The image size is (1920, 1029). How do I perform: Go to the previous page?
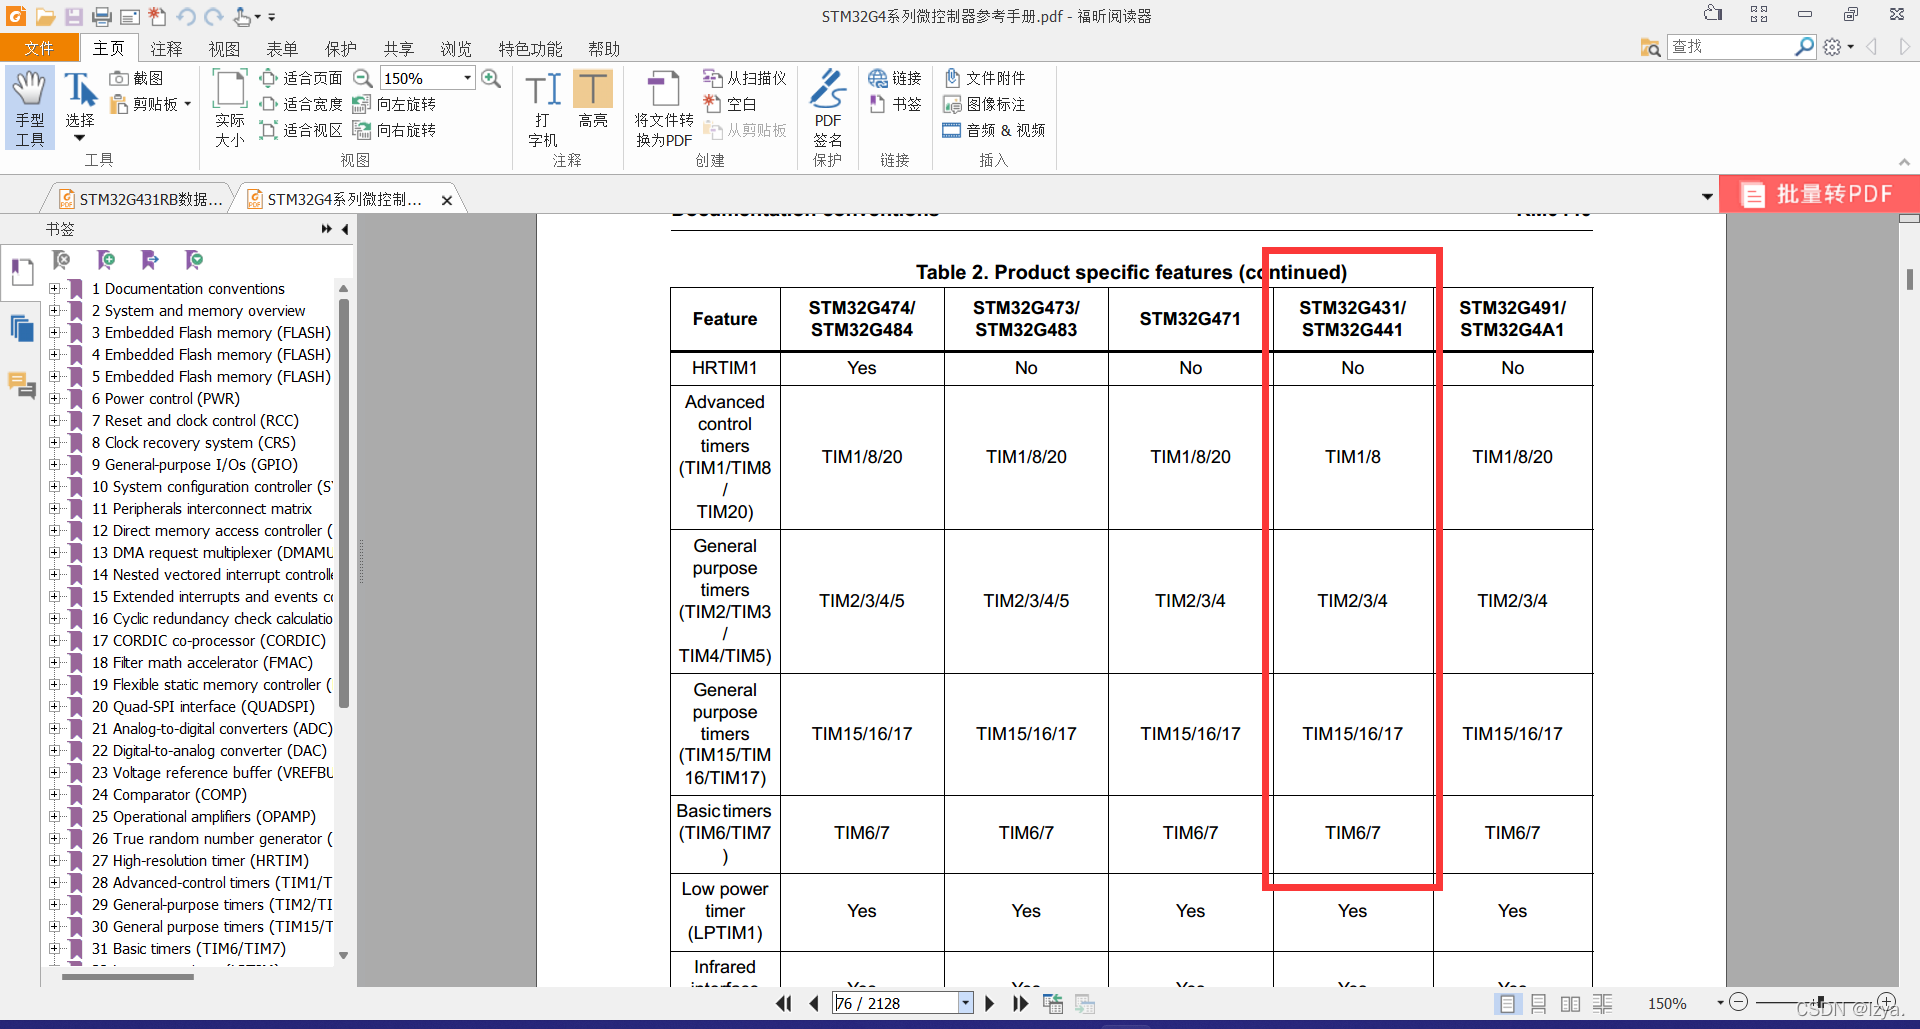pyautogui.click(x=814, y=1003)
